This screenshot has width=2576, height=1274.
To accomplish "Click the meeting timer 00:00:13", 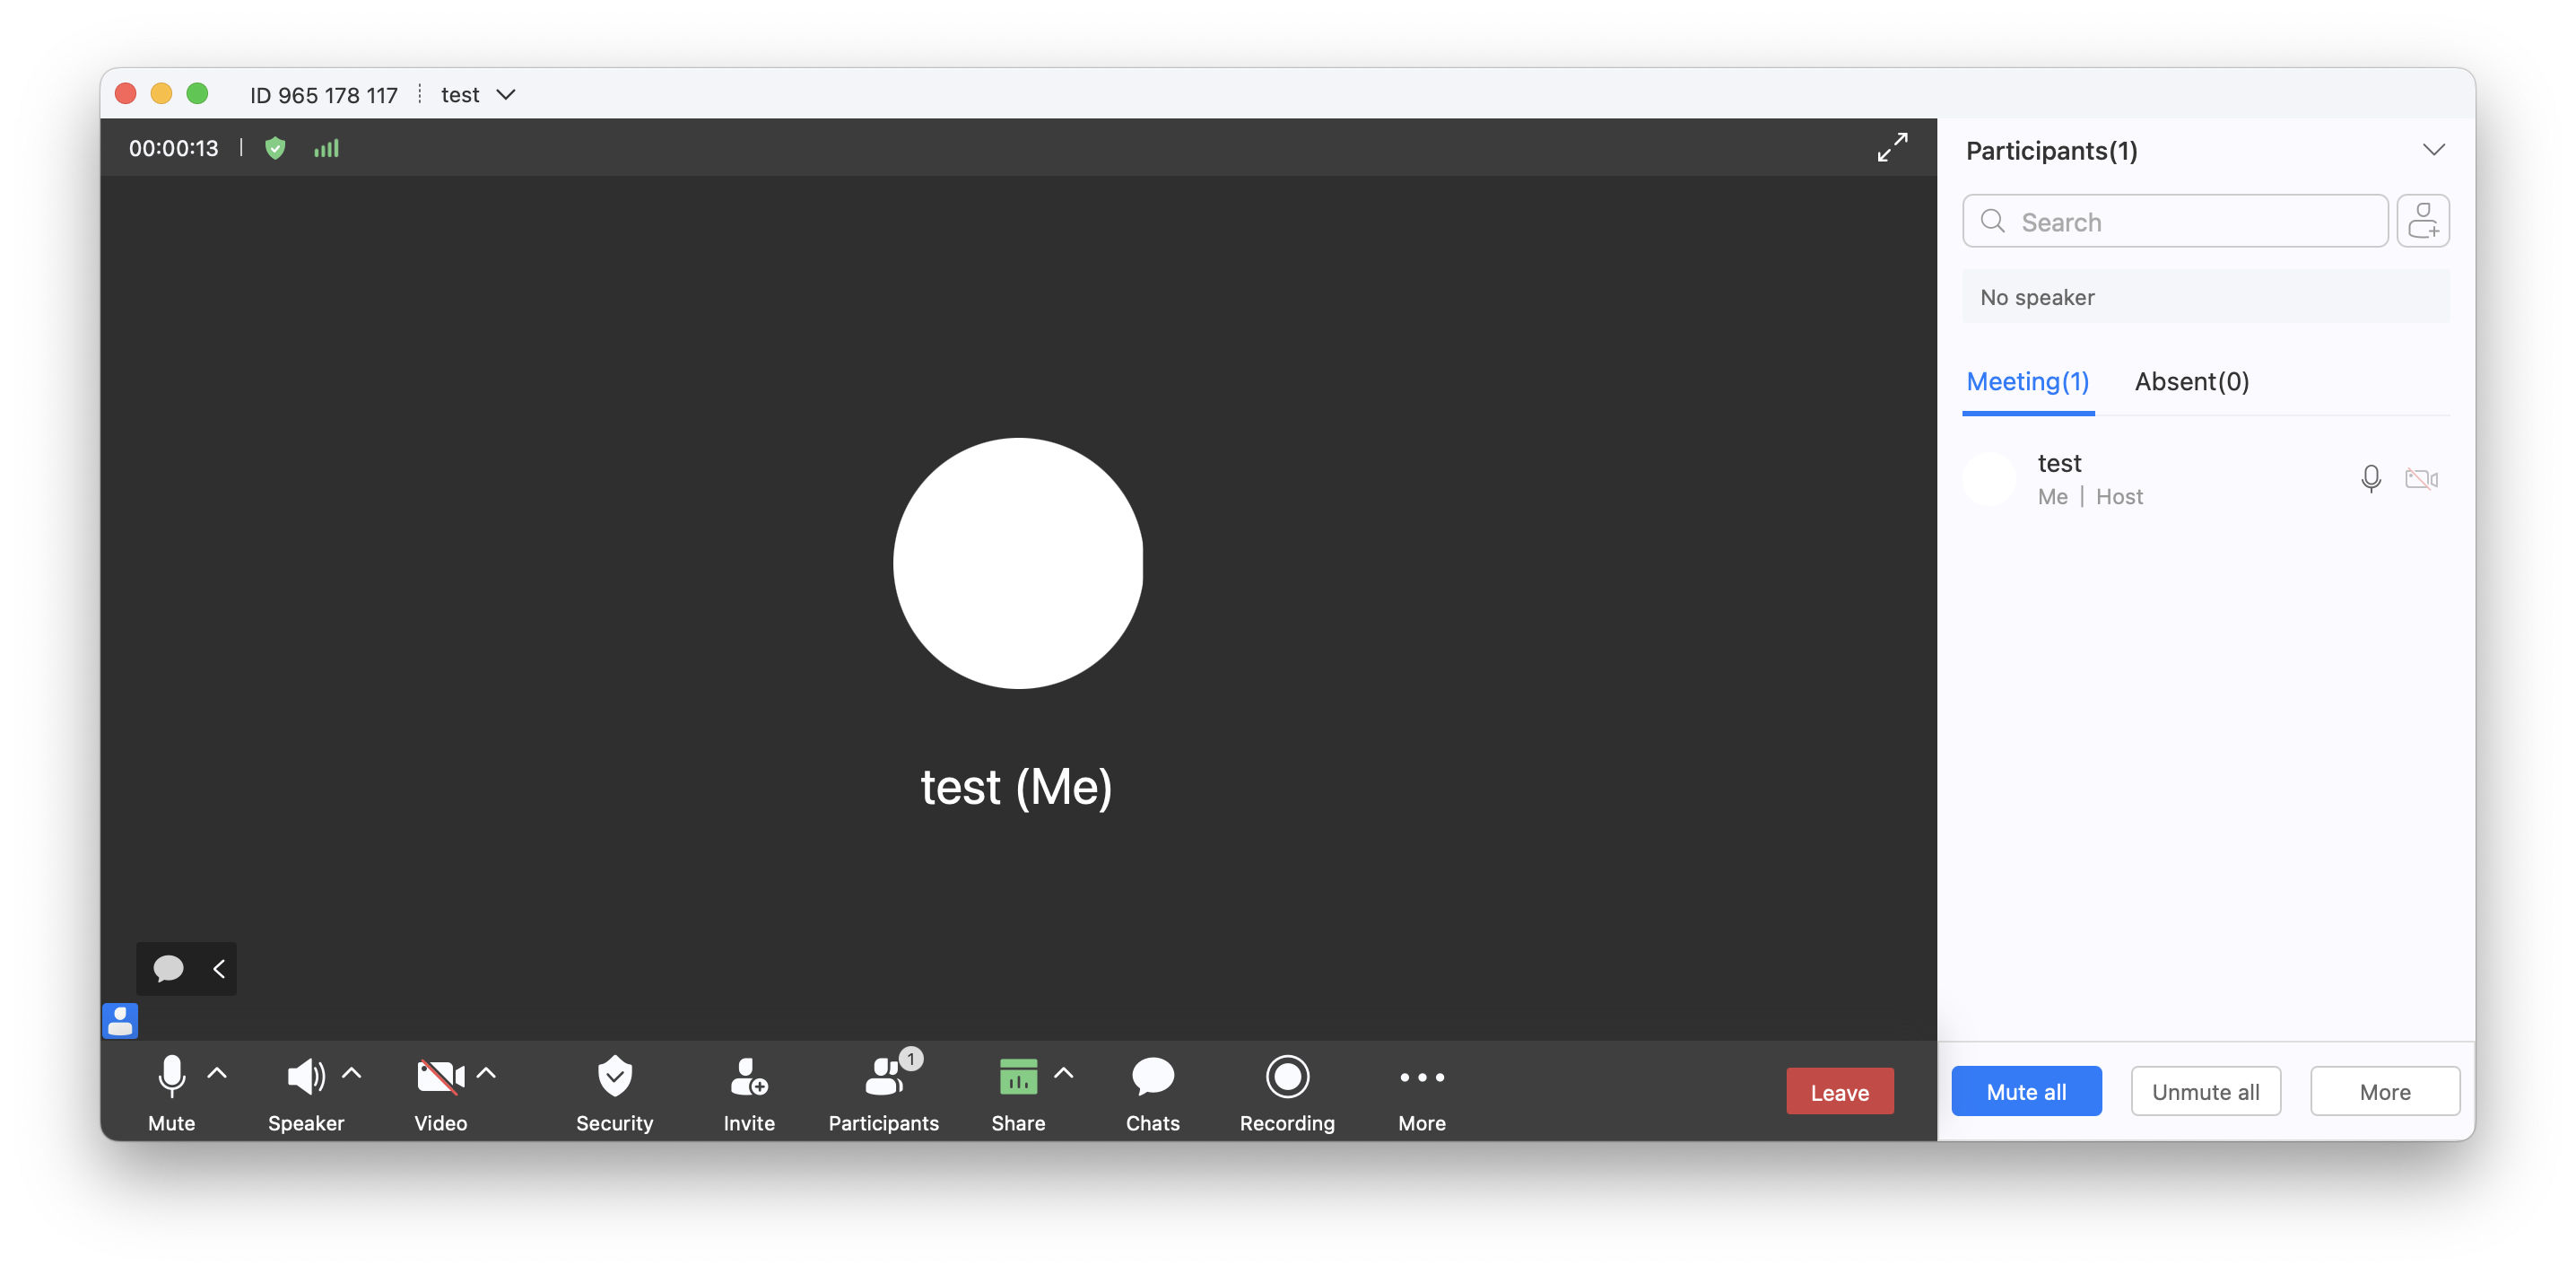I will pos(173,148).
